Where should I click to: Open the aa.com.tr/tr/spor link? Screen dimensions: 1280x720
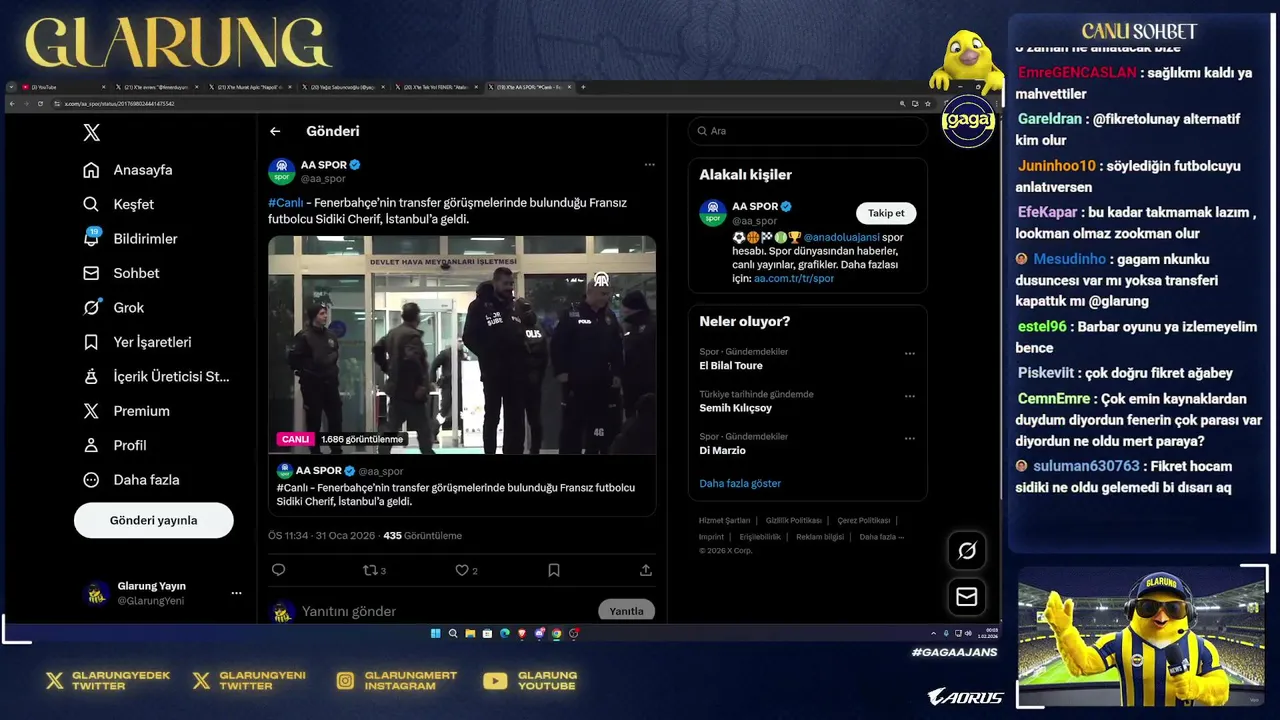(x=794, y=278)
